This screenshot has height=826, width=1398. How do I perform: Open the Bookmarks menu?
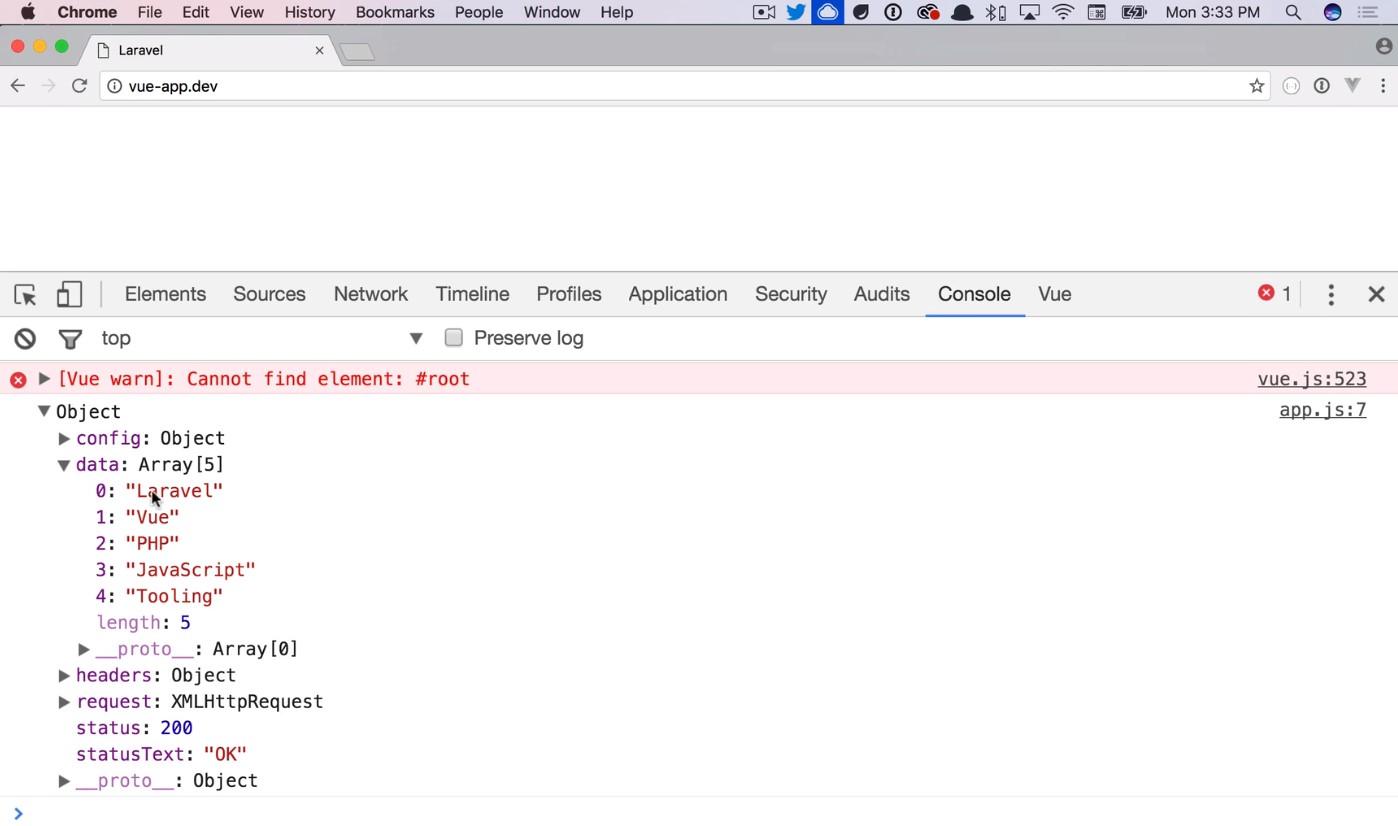coord(394,12)
